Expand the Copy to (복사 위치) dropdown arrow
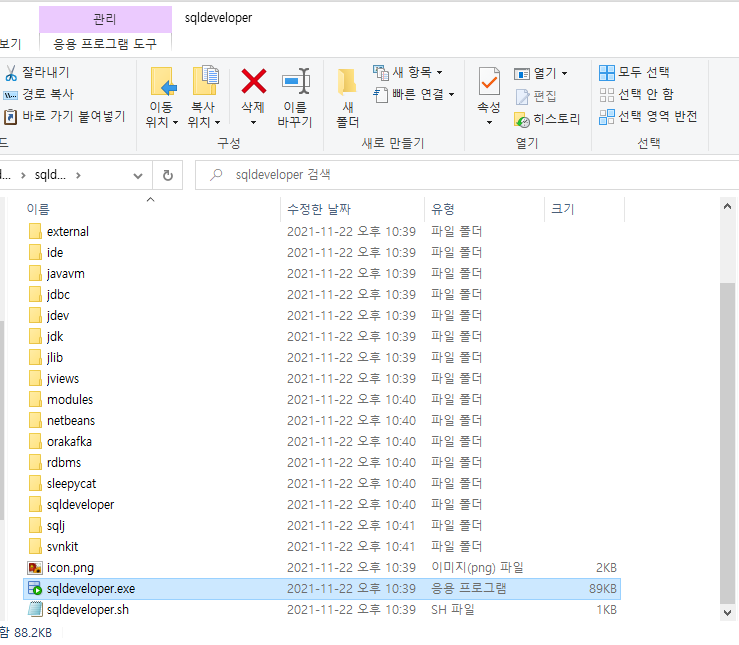739x645 pixels. click(217, 122)
